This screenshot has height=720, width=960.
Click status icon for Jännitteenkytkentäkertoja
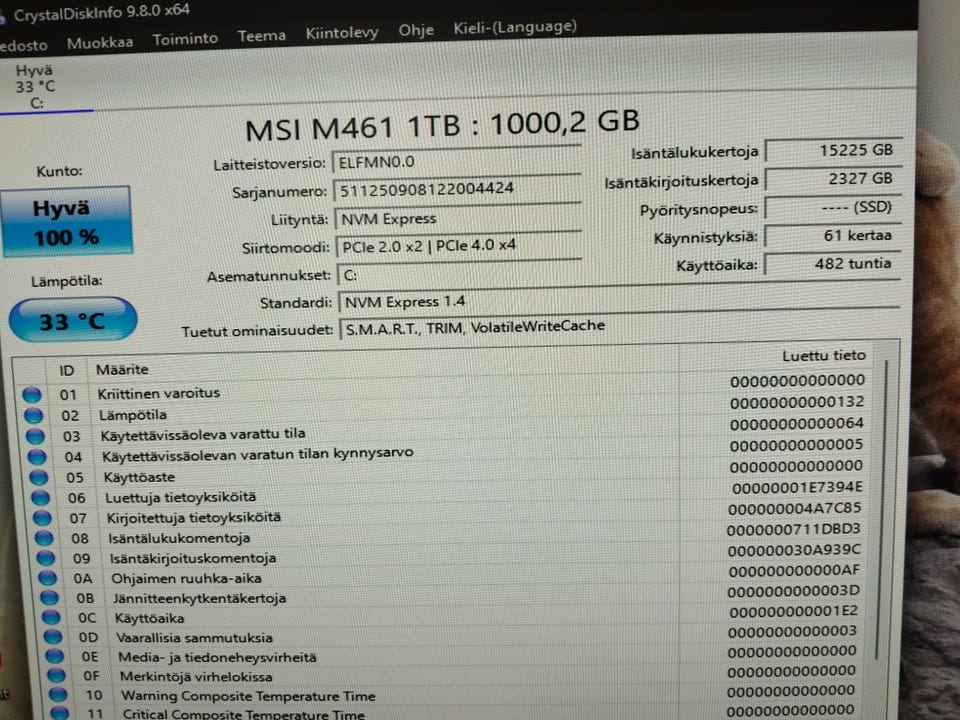click(50, 598)
